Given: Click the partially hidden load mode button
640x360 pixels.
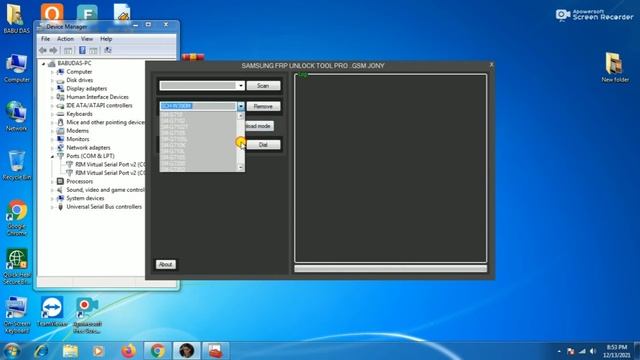Looking at the screenshot, I should click(259, 126).
